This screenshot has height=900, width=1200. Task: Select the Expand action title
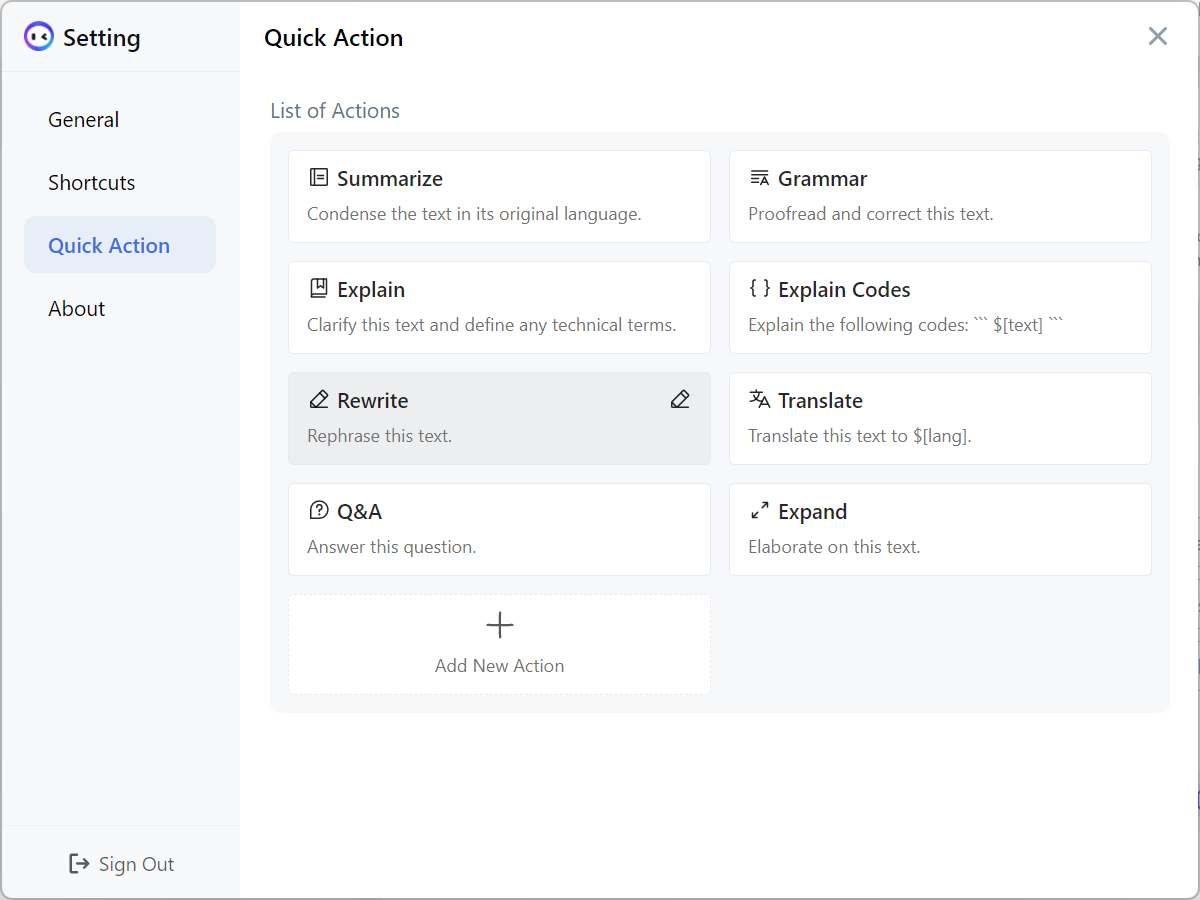coord(812,512)
